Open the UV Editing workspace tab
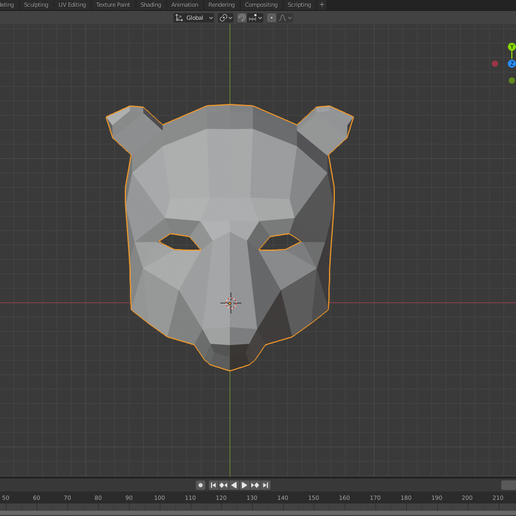The image size is (516, 516). pos(72,5)
